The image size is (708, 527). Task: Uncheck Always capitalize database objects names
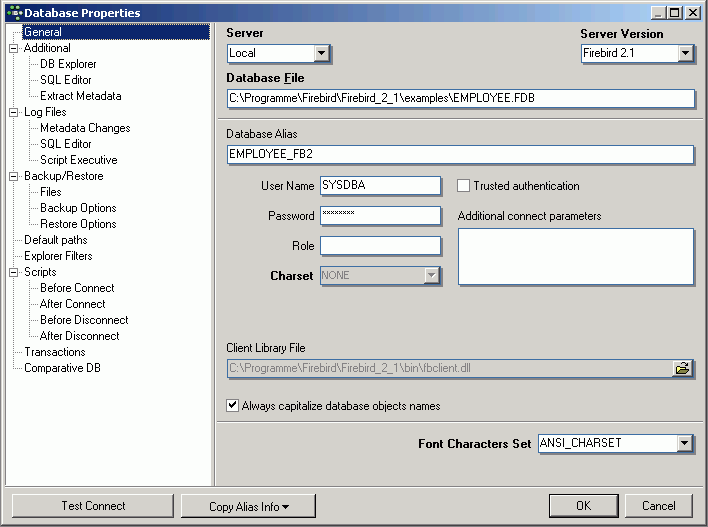(232, 405)
